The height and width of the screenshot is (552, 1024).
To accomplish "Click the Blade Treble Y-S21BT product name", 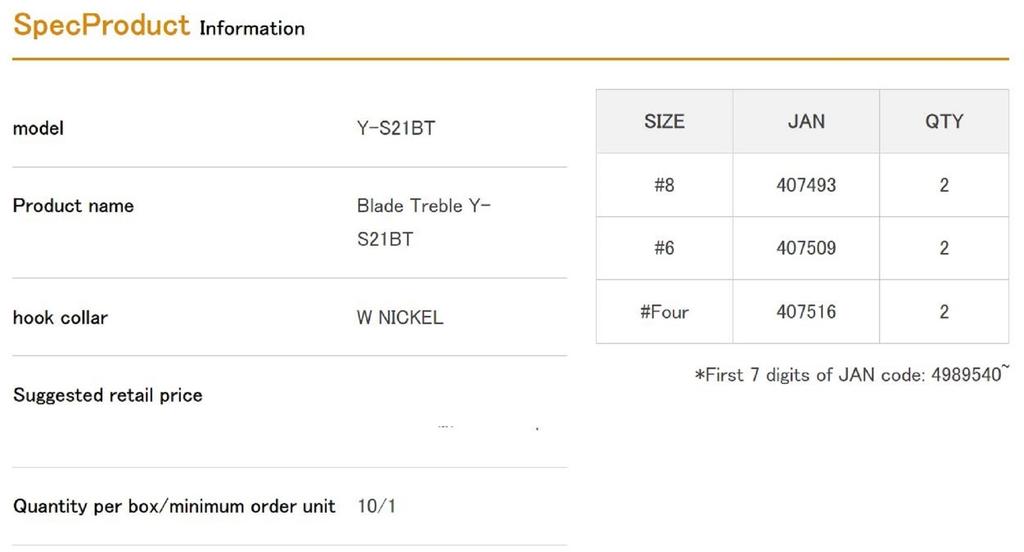I will click(x=423, y=222).
